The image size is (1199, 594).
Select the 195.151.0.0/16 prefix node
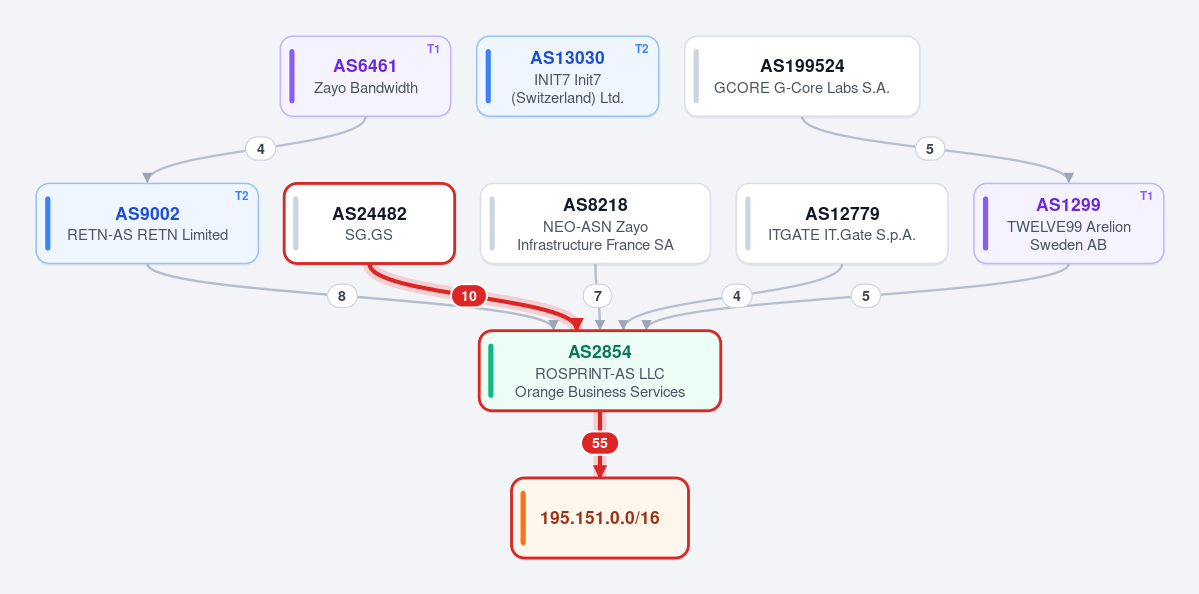pos(600,518)
